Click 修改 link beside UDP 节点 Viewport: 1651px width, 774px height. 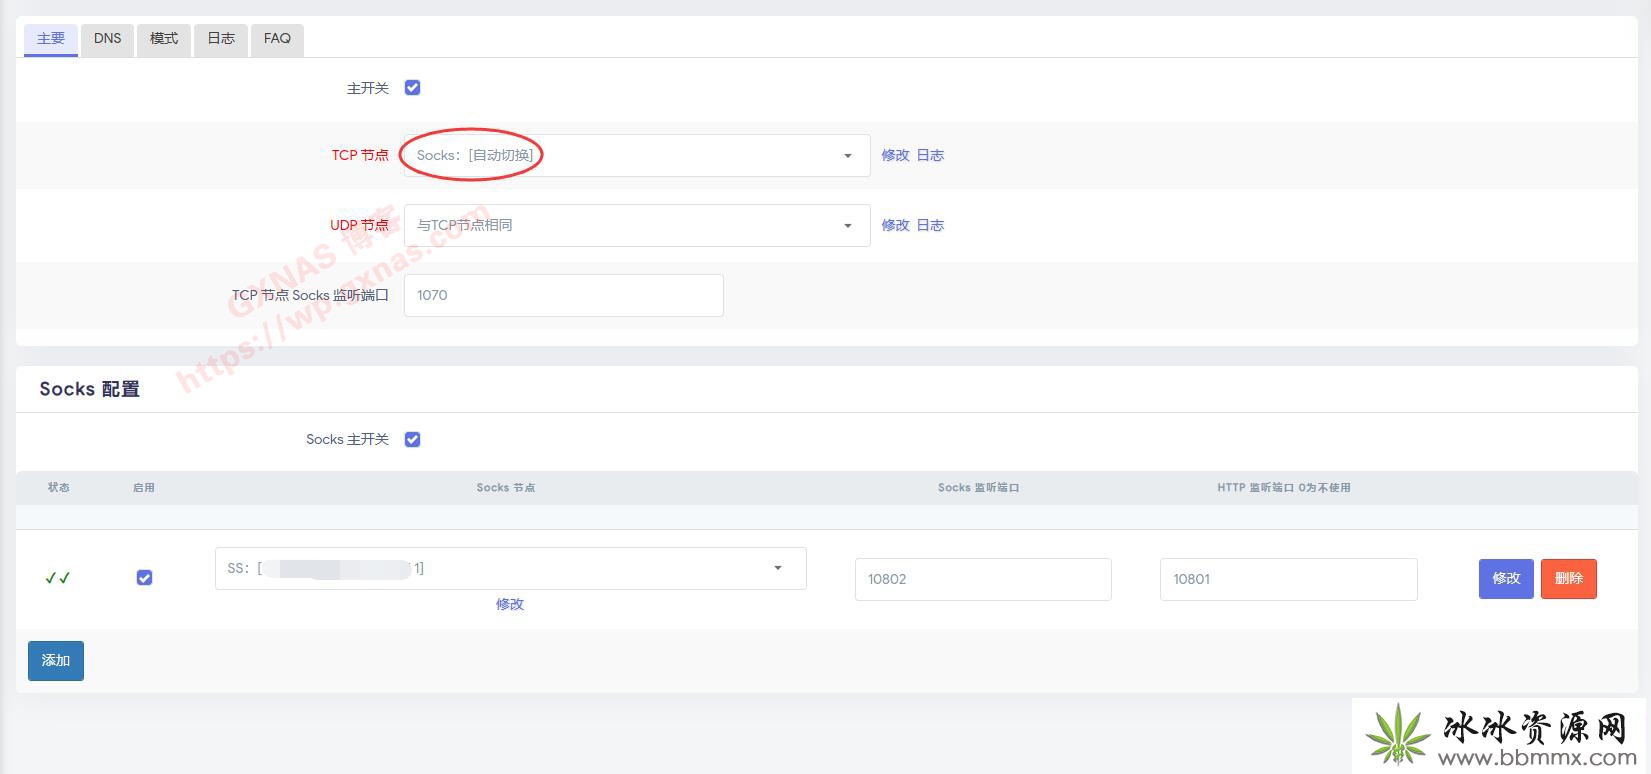[x=895, y=226]
